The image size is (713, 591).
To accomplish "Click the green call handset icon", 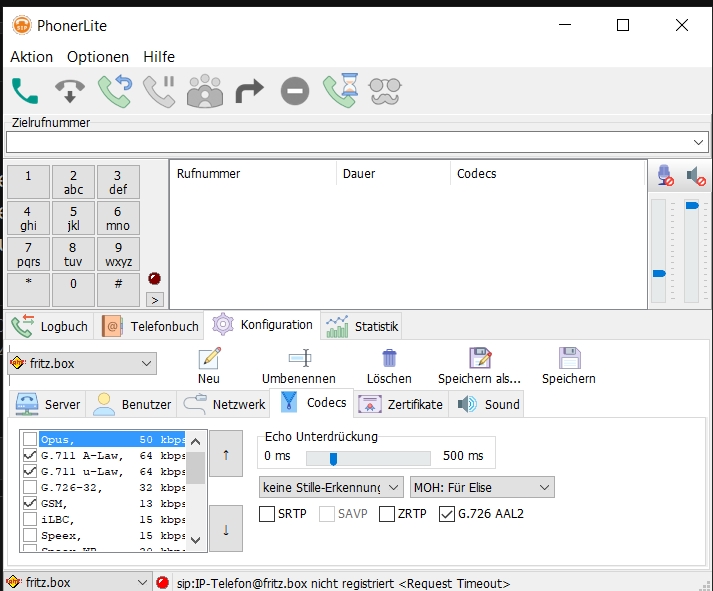I will 25,91.
